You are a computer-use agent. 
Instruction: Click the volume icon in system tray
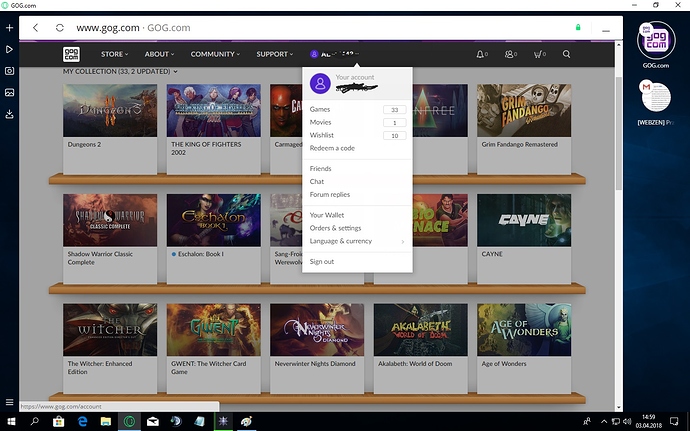coord(627,421)
